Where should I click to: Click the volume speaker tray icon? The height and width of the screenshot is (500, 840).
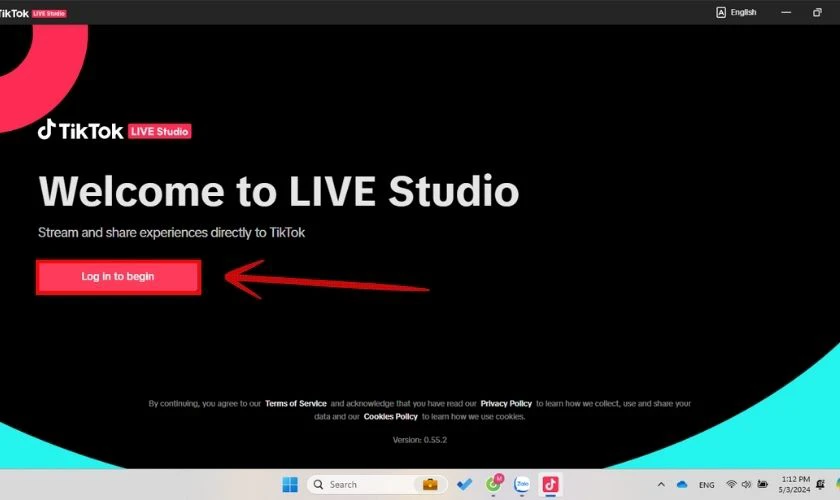point(746,484)
